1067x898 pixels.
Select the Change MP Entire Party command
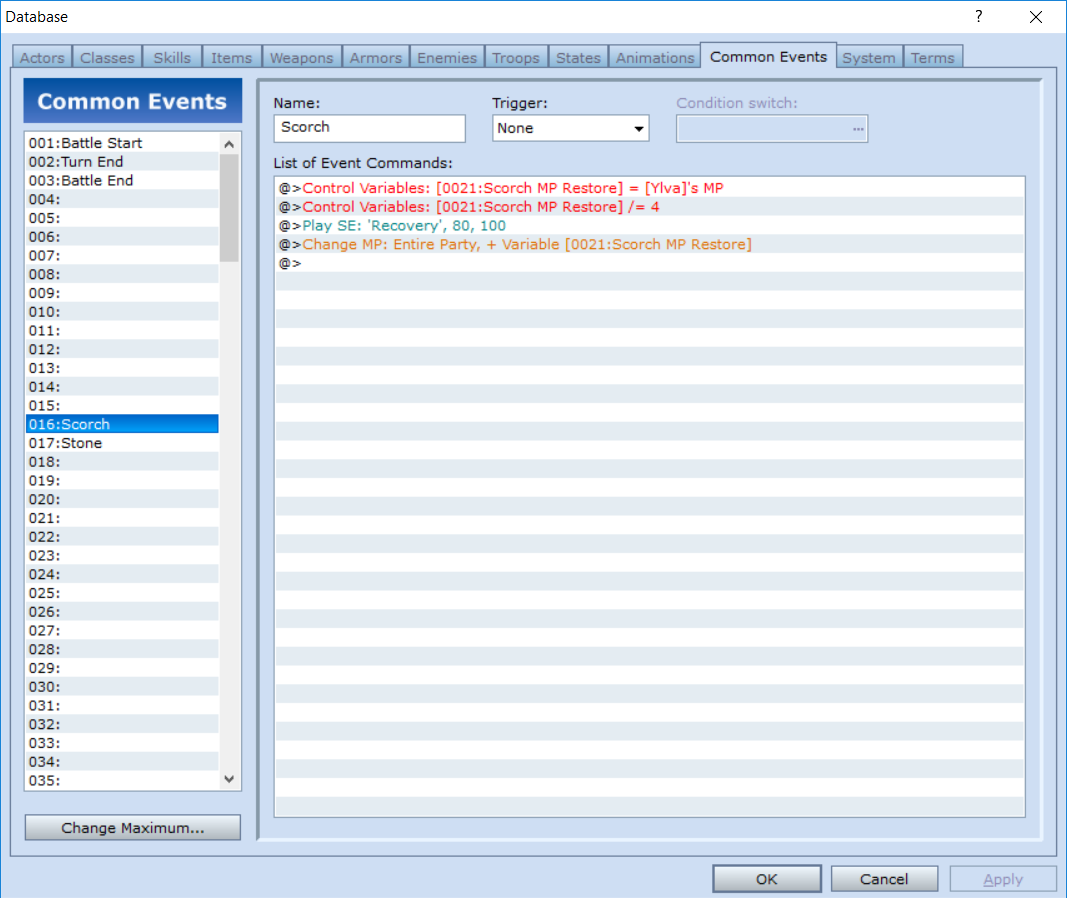(650, 244)
